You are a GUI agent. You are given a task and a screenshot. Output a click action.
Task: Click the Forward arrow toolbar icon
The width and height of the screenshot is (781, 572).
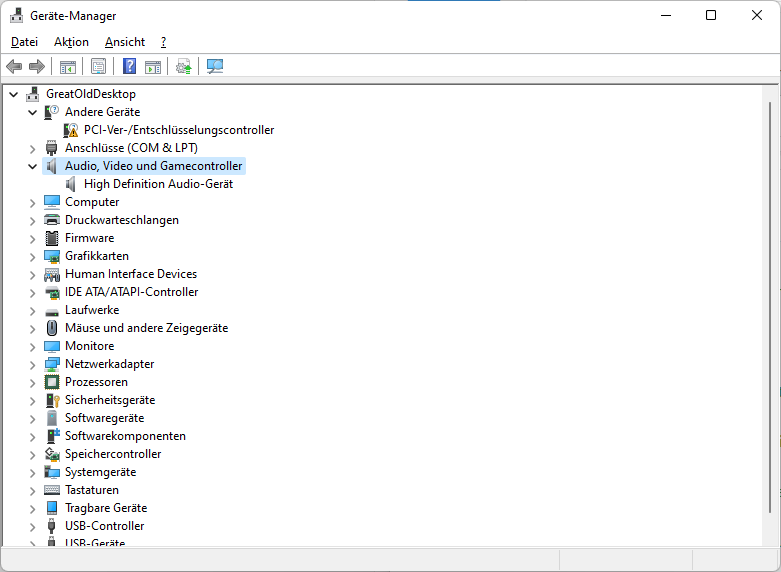point(37,66)
